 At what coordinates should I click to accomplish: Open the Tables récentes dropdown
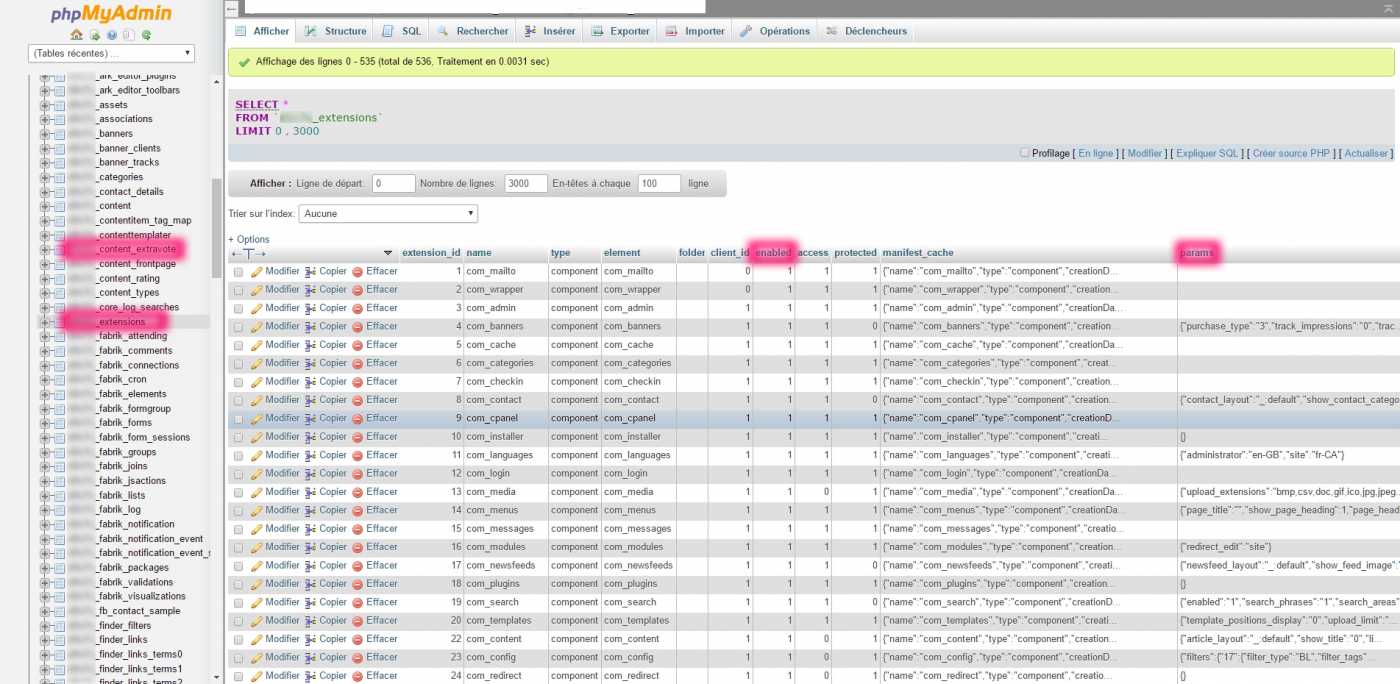112,53
